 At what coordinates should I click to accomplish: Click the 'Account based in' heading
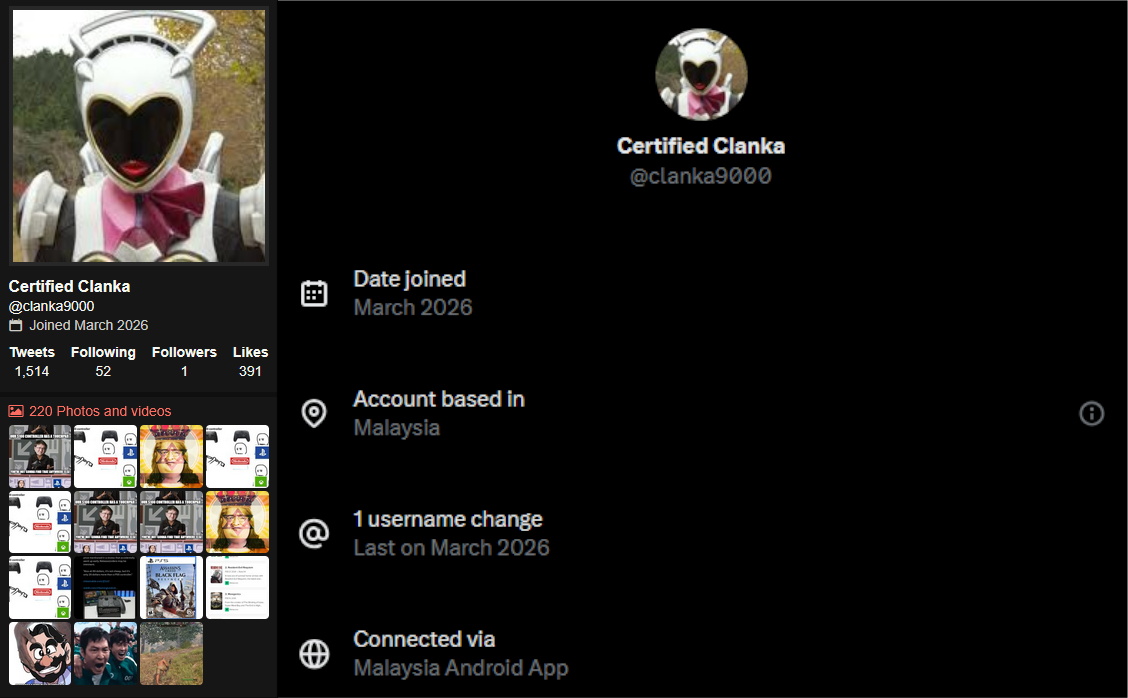[439, 399]
